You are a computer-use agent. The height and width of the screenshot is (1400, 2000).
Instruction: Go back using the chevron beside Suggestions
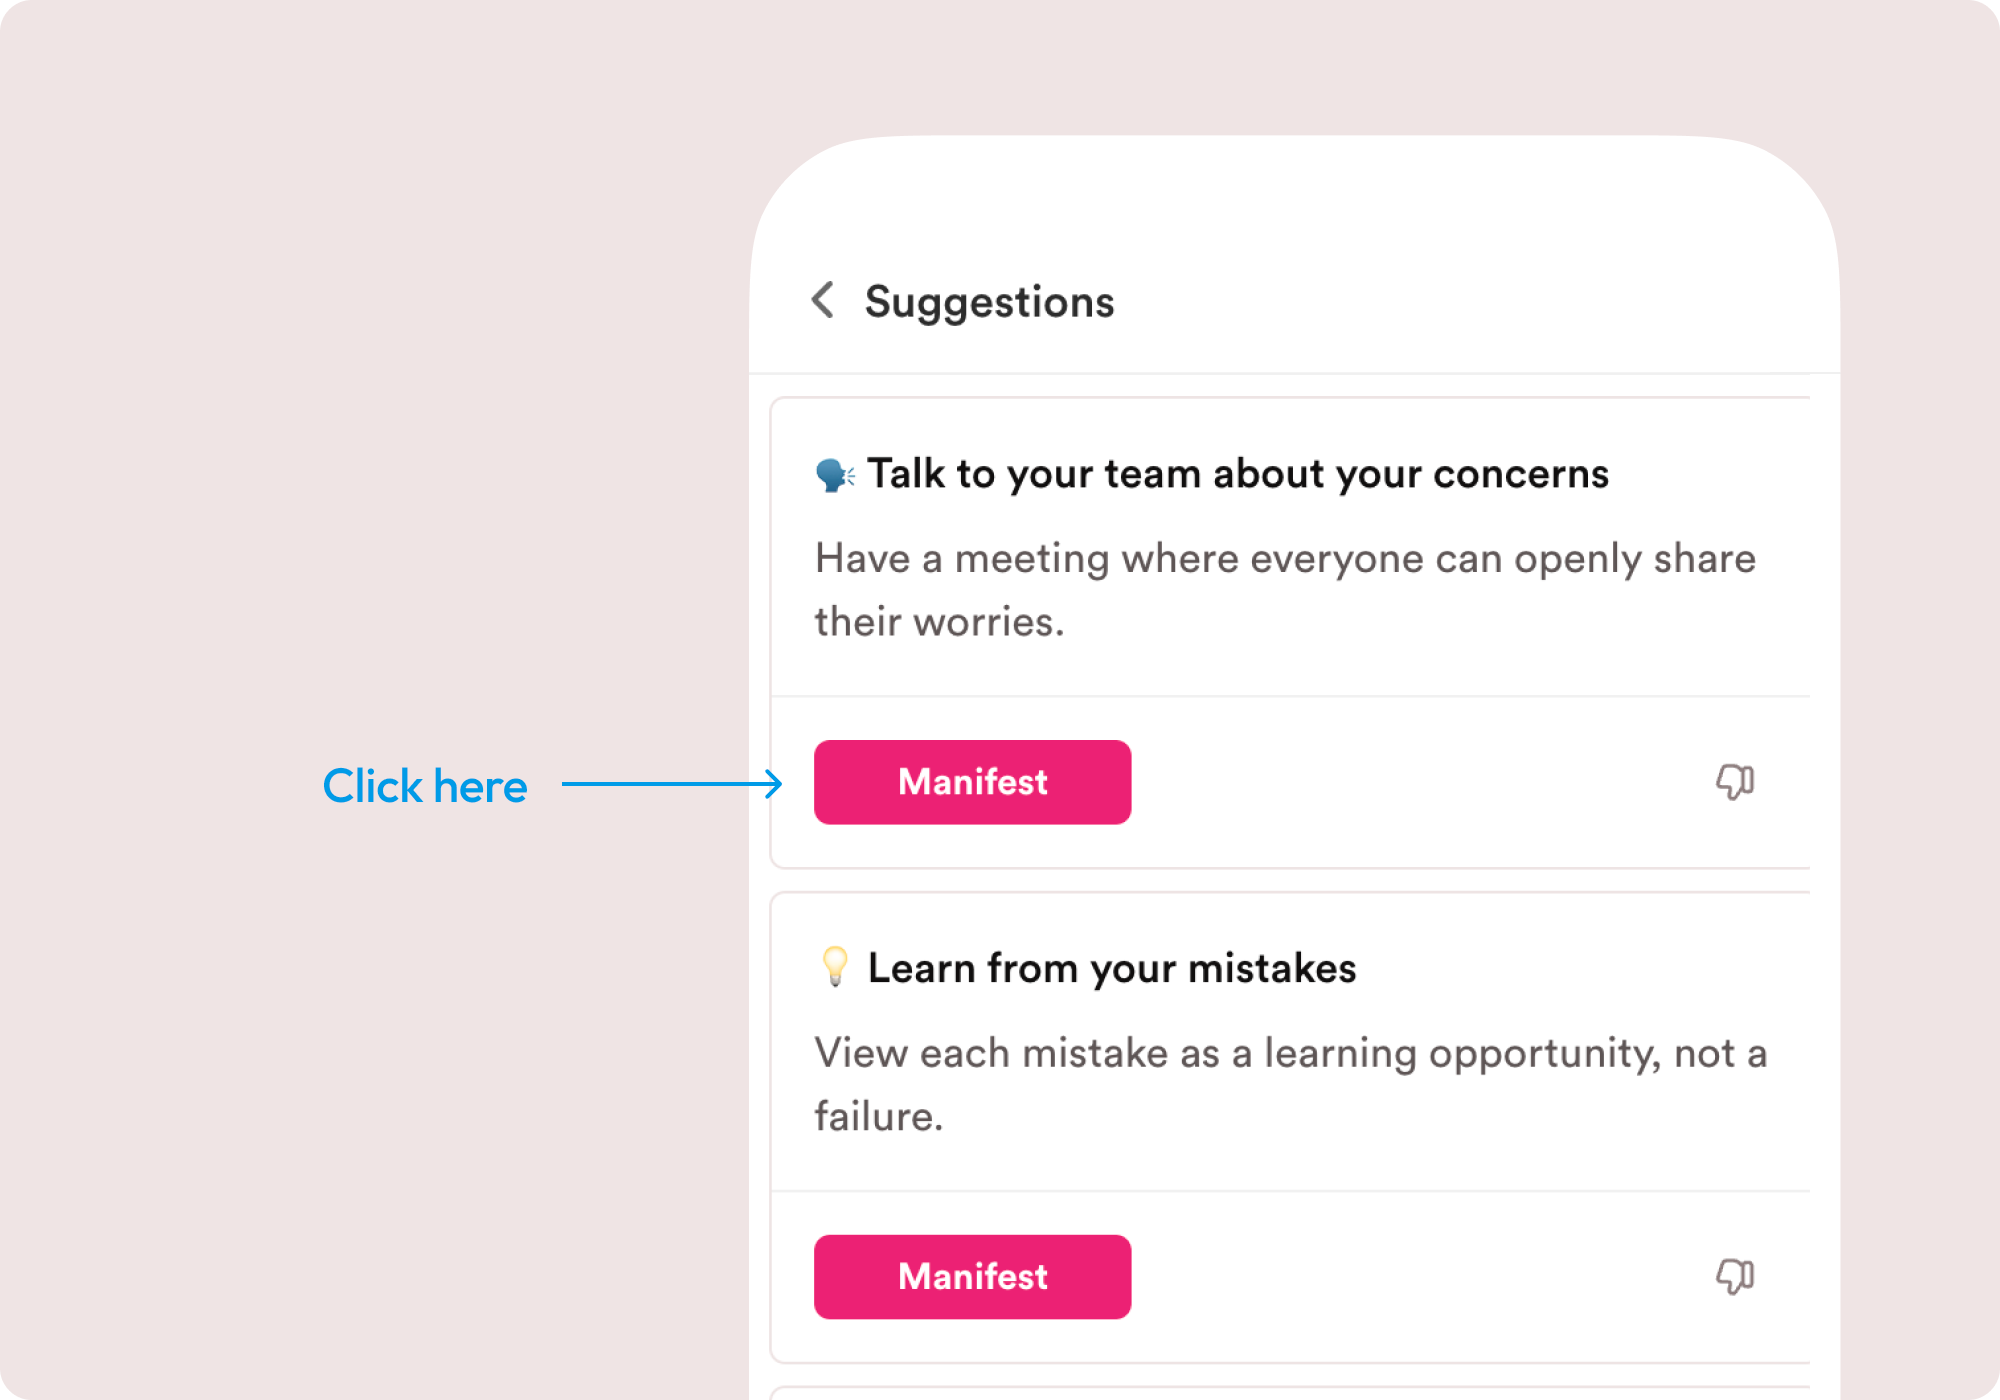click(x=823, y=300)
